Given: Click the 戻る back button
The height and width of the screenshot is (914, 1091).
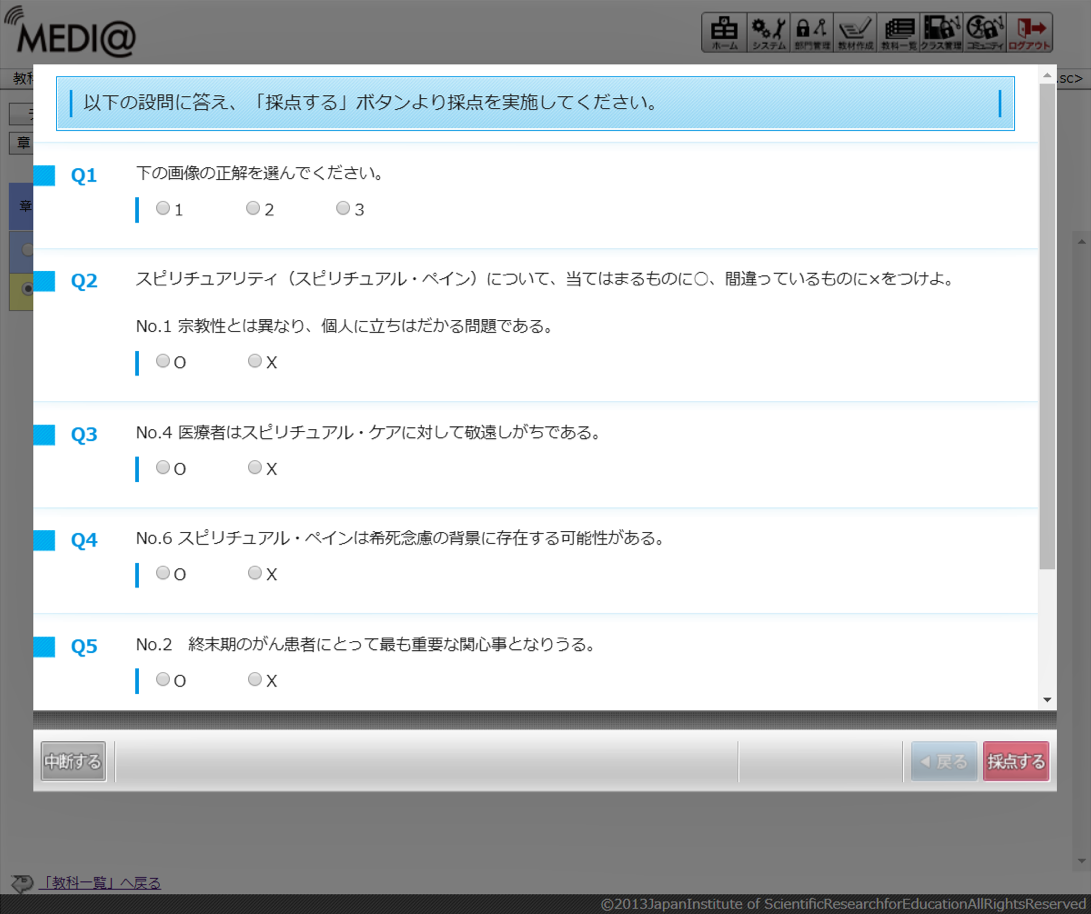Looking at the screenshot, I should pos(943,762).
